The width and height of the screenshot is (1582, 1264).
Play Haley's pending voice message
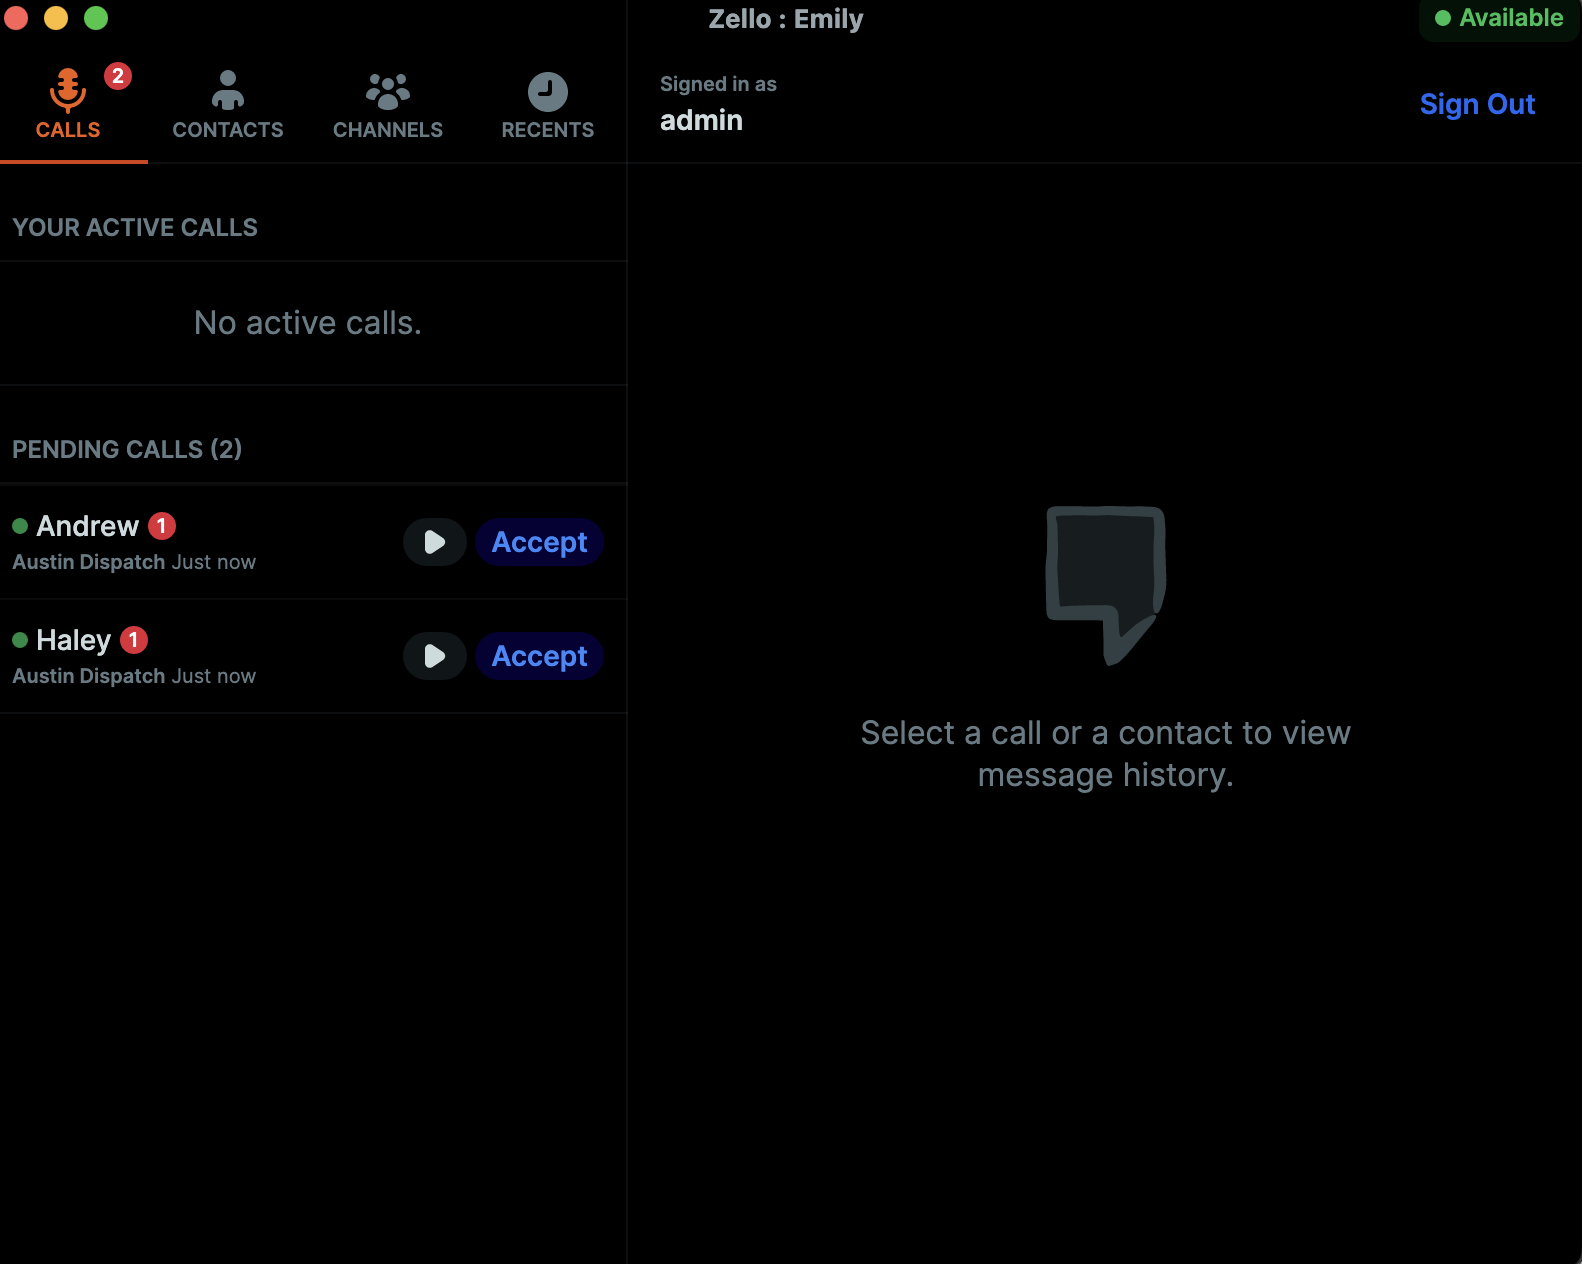click(x=435, y=656)
